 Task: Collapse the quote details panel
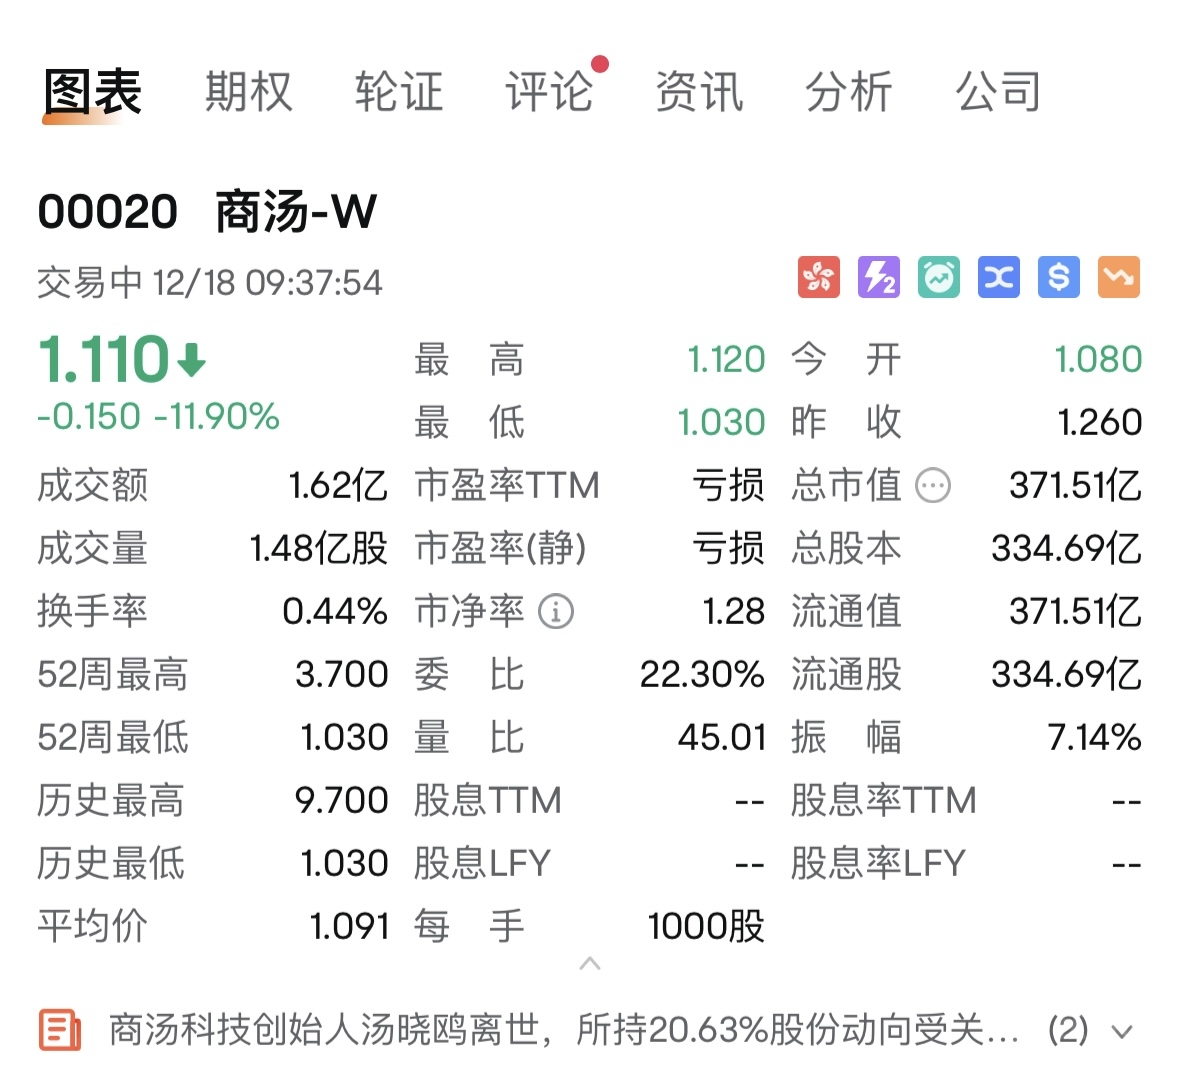point(590,963)
